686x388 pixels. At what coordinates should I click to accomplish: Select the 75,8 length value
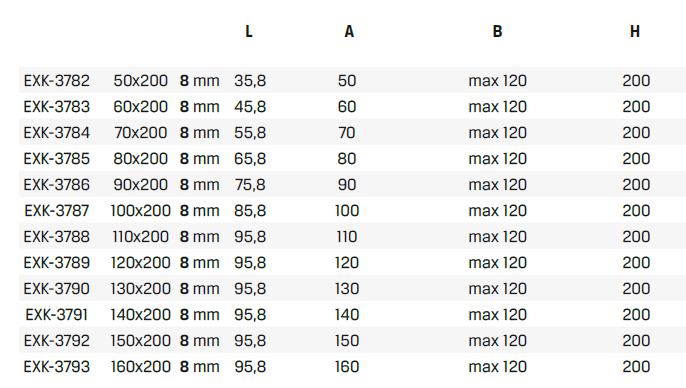(x=250, y=185)
